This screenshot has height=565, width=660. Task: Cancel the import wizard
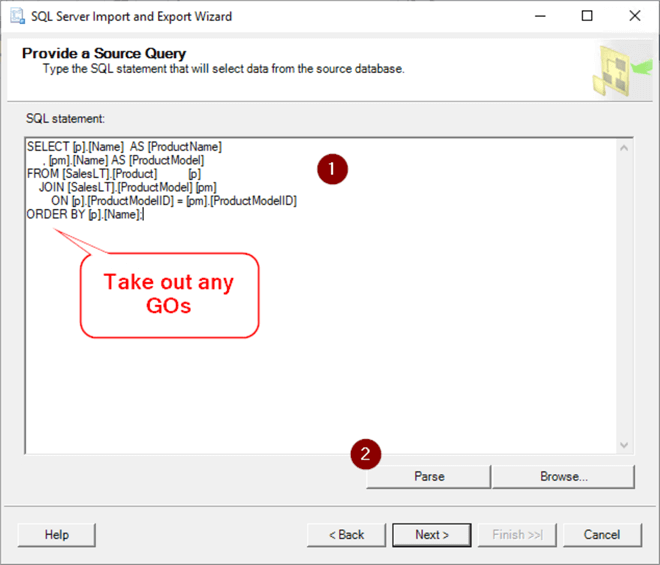602,535
